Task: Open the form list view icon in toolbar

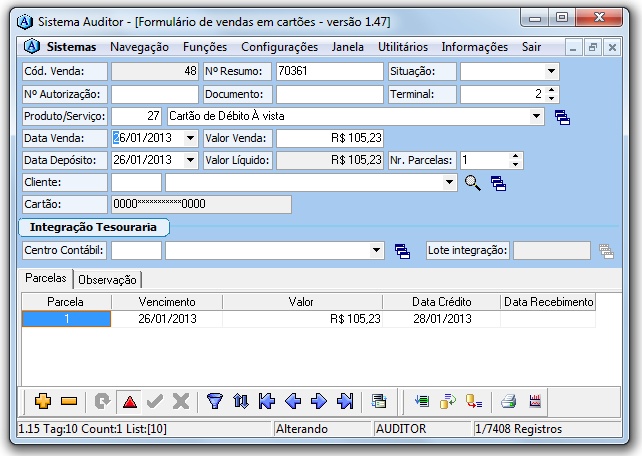Action: pos(379,401)
